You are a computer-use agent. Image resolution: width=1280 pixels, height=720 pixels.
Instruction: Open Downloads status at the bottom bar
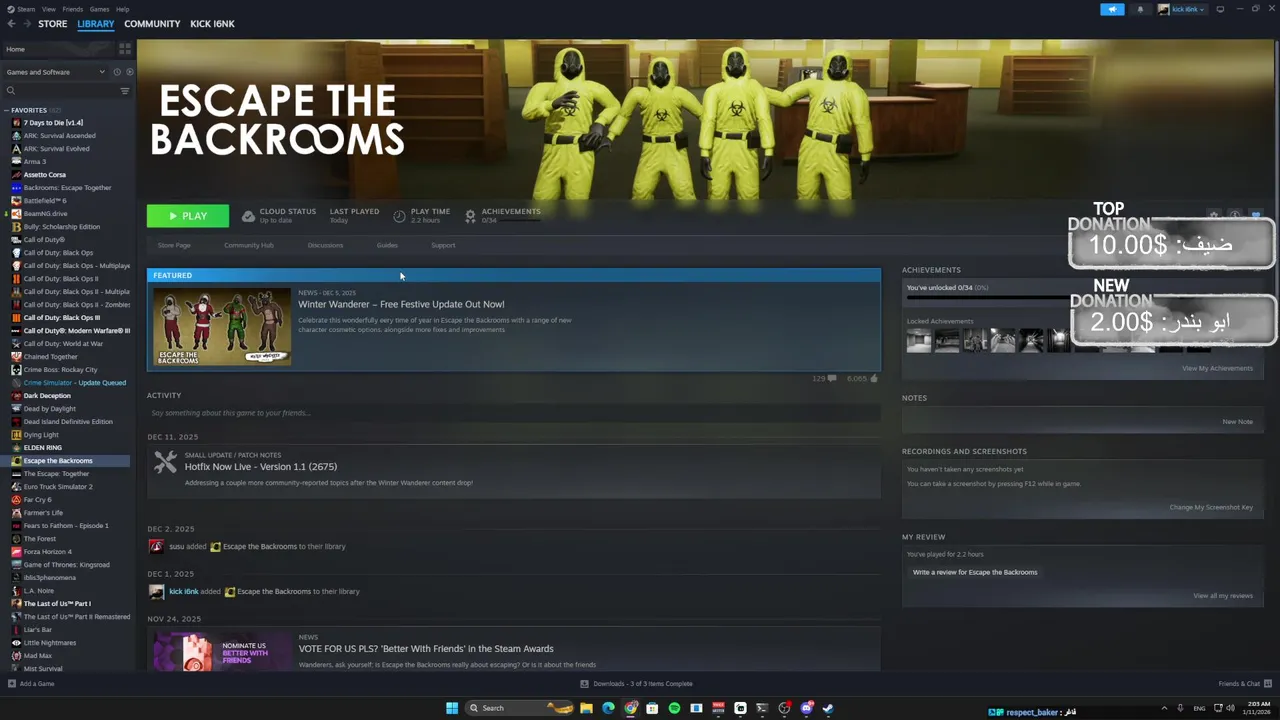pos(636,684)
